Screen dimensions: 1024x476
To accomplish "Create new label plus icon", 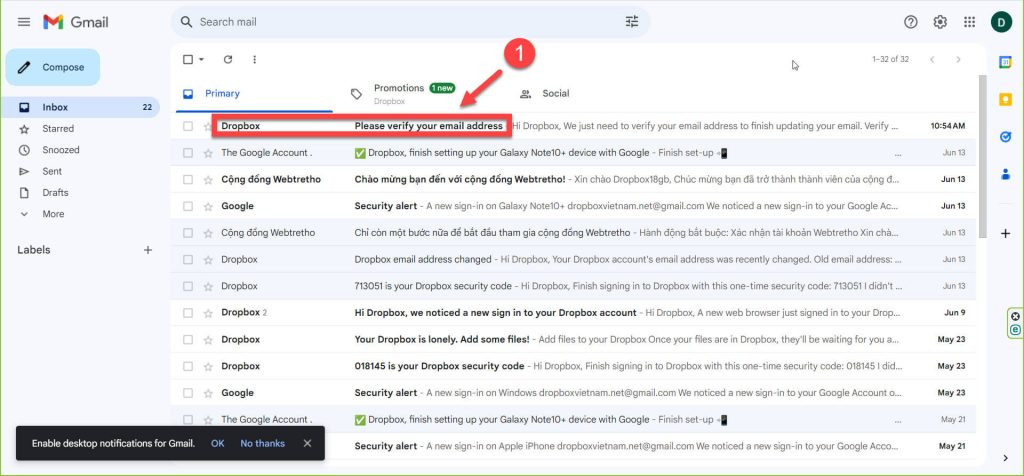I will pyautogui.click(x=148, y=250).
